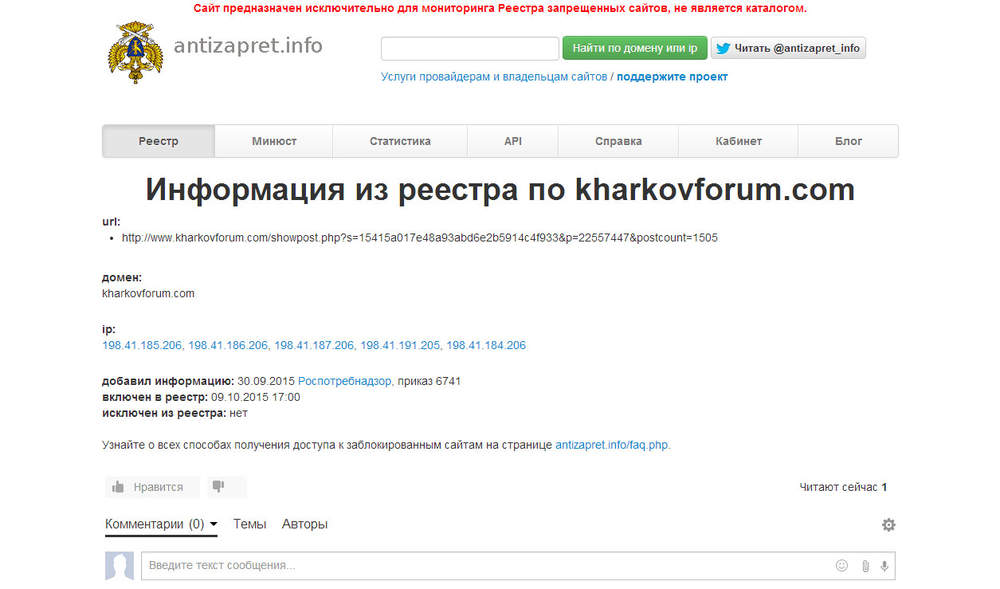Screen dimensions: 1000x589
Task: Click the microphone voice input icon
Action: (x=884, y=566)
